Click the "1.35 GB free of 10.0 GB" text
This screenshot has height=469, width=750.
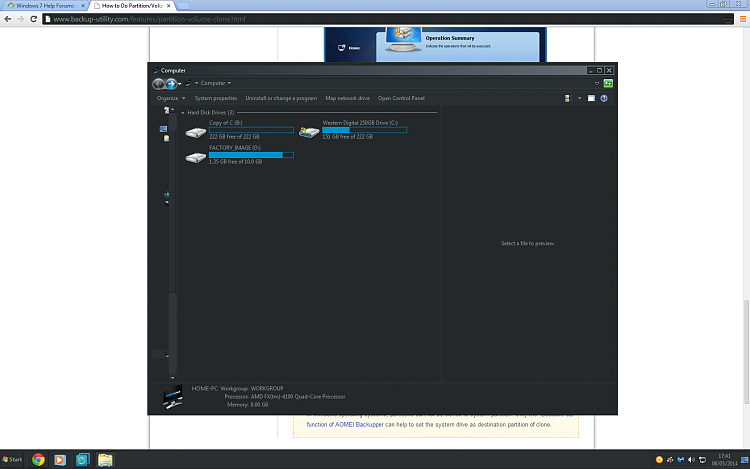click(235, 162)
